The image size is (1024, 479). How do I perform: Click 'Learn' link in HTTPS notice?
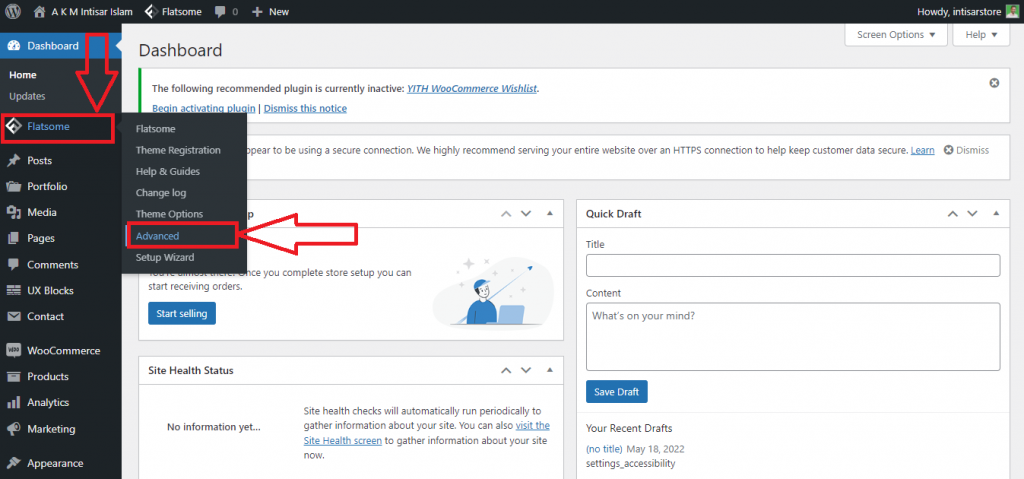click(922, 150)
